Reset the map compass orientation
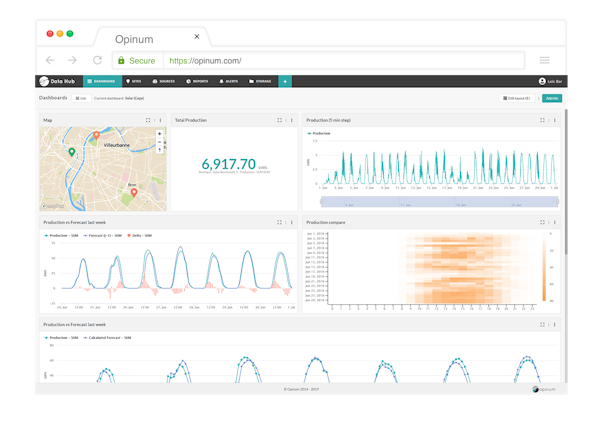The width and height of the screenshot is (600, 438). coord(160,150)
